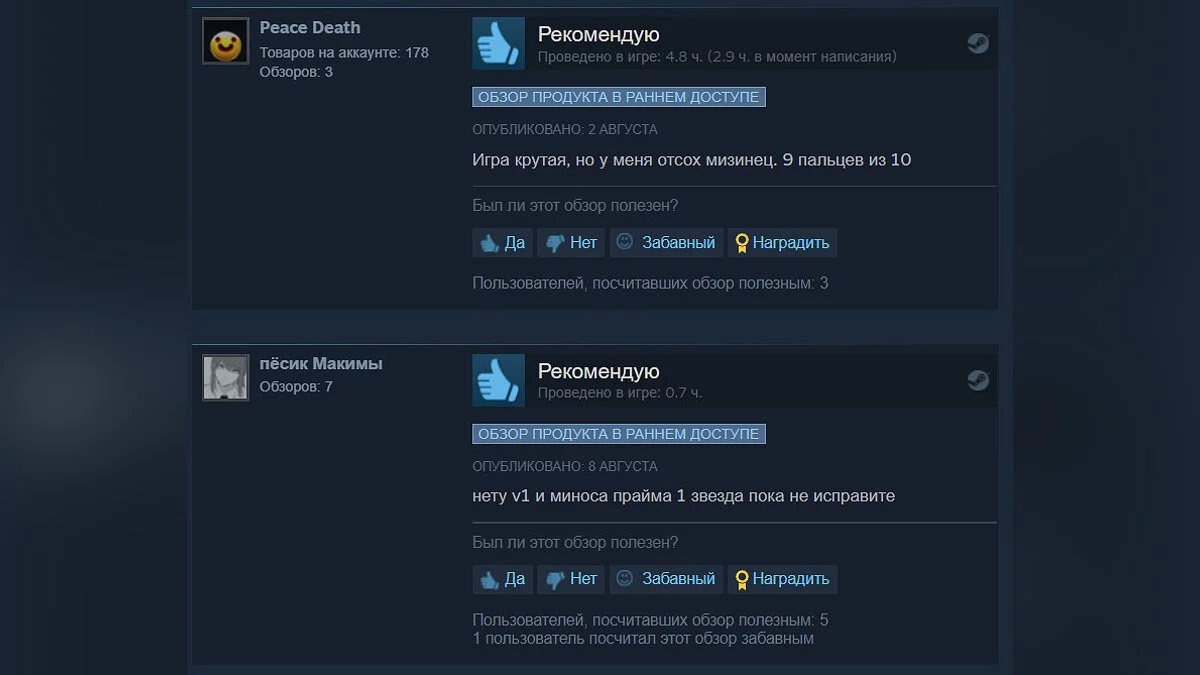The height and width of the screenshot is (675, 1200).
Task: Mark пёсик Макимы's review as Забавный
Action: 667,579
